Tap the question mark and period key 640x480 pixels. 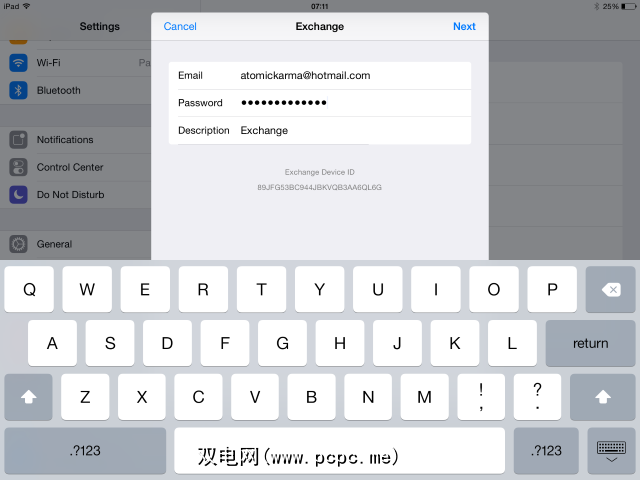[538, 397]
